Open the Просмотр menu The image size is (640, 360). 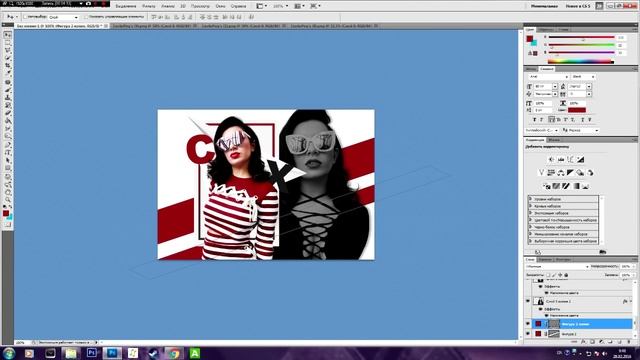(x=200, y=6)
